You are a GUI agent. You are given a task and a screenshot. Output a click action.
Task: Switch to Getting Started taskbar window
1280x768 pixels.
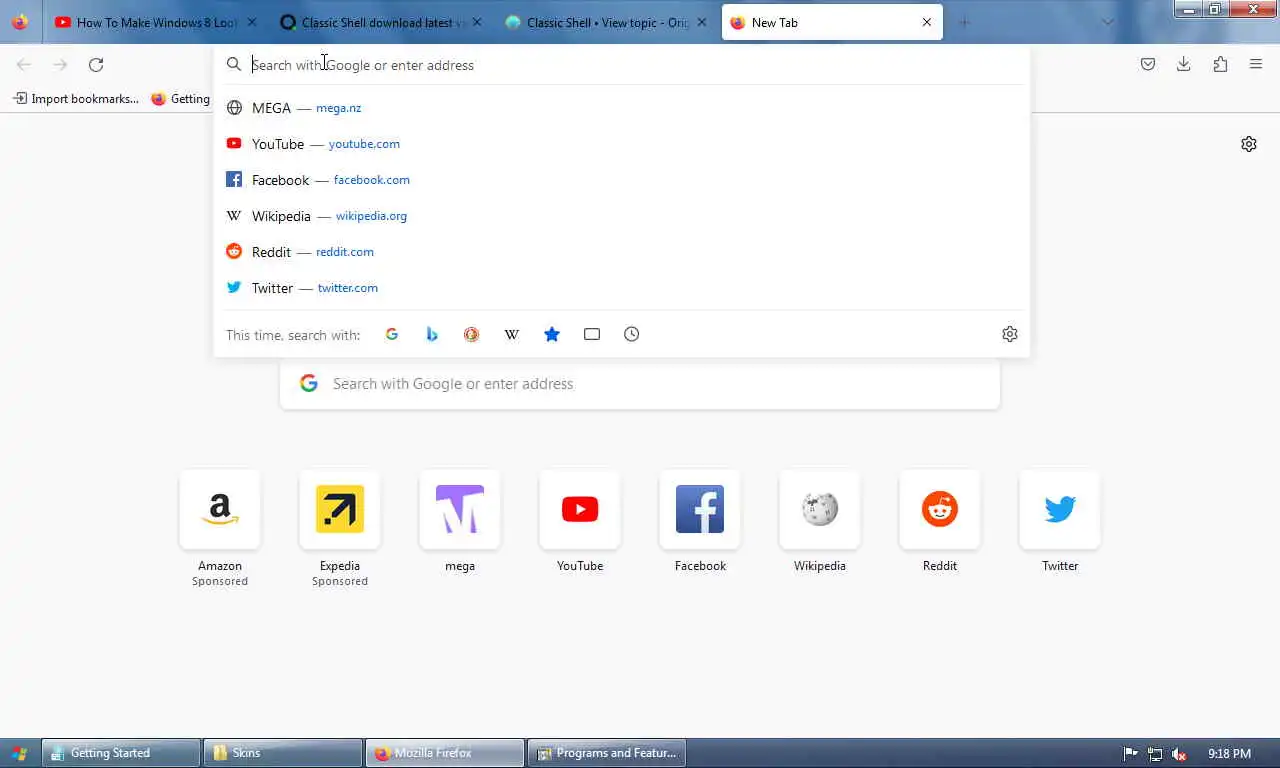tap(121, 753)
